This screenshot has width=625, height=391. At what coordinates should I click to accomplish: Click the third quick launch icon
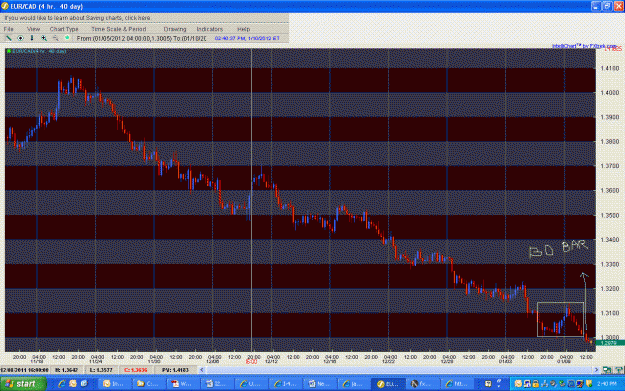(84, 384)
